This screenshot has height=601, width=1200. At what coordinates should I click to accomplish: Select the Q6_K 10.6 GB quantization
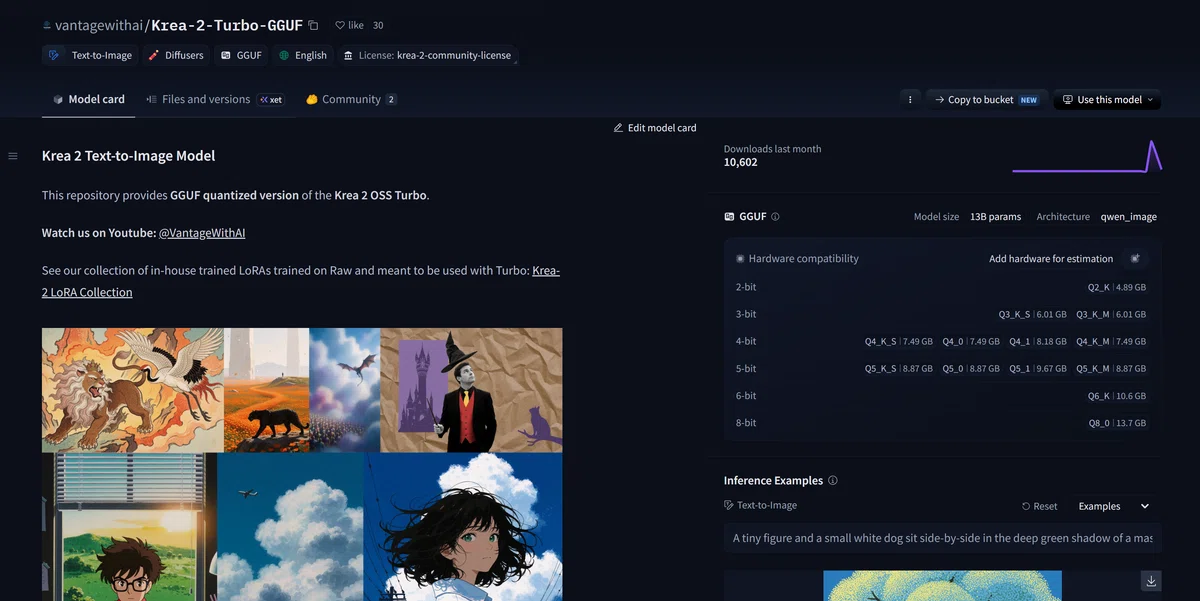[x=1117, y=396]
